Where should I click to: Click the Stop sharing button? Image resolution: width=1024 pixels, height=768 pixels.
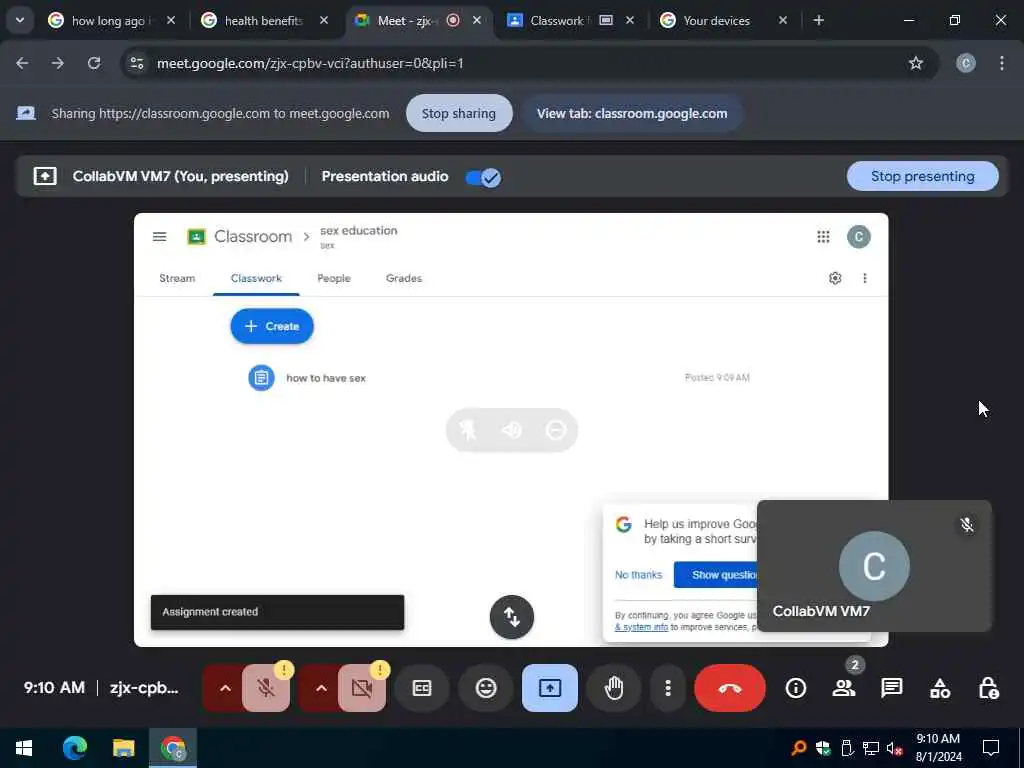point(458,114)
